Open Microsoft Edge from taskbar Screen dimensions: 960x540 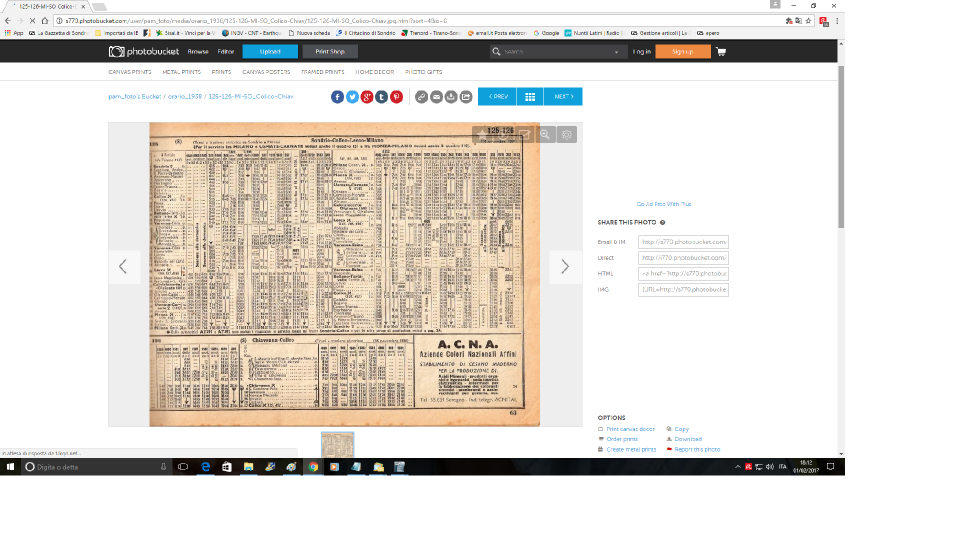pos(206,467)
